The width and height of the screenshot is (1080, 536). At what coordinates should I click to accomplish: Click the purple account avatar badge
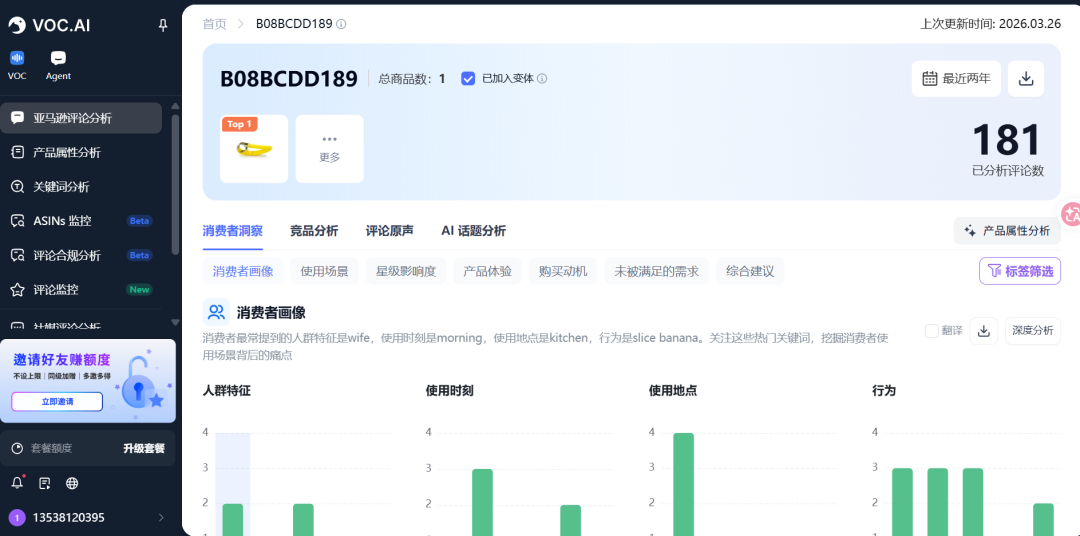coord(16,517)
